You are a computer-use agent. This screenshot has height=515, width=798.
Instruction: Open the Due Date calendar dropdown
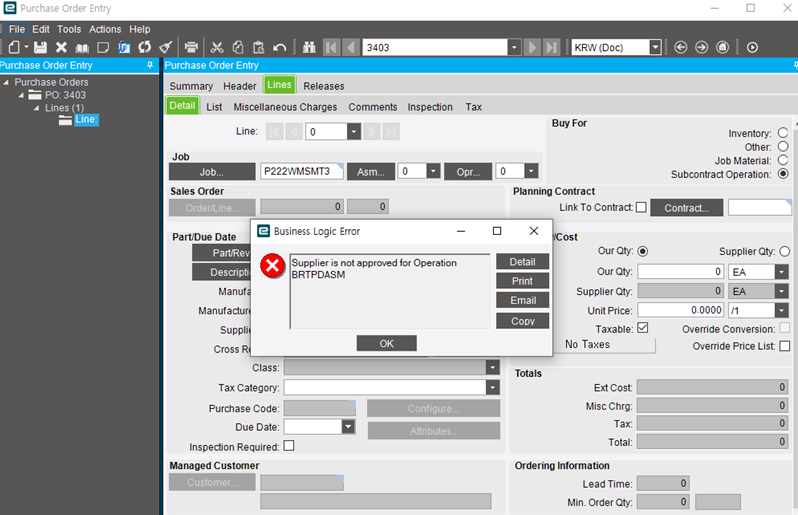348,426
